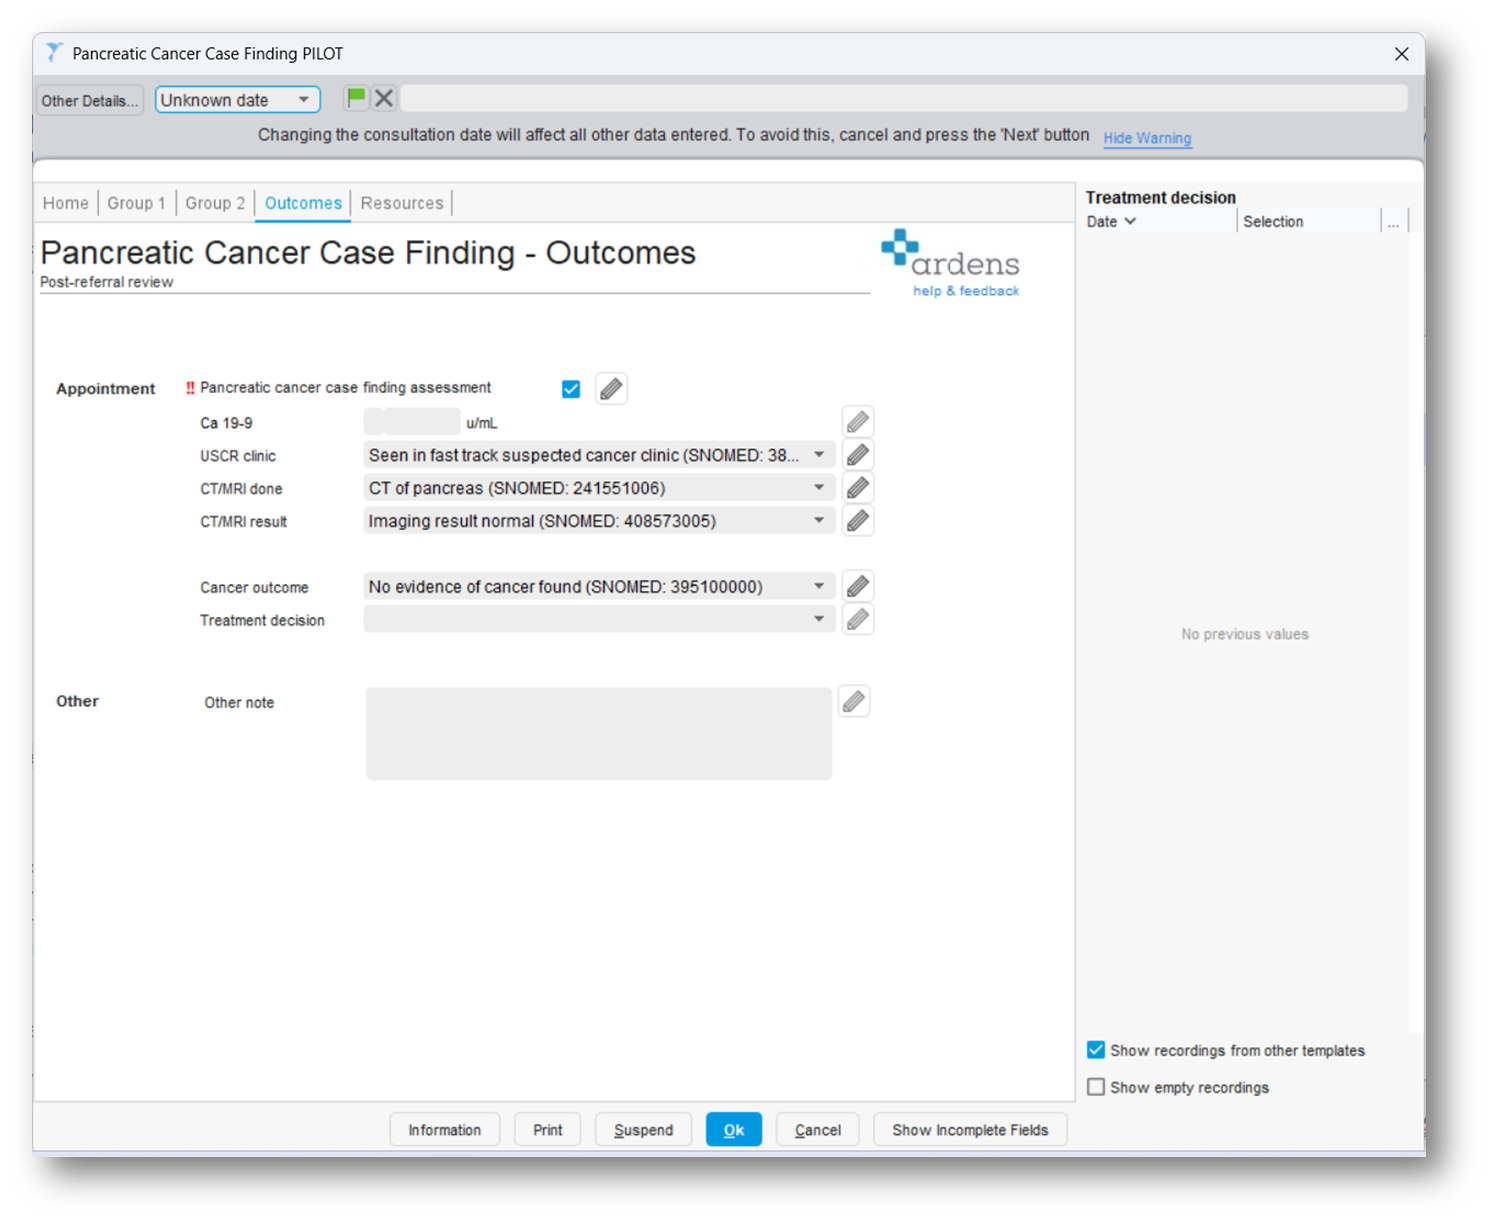Click the application icon in title bar
The height and width of the screenshot is (1222, 1491).
pyautogui.click(x=54, y=53)
